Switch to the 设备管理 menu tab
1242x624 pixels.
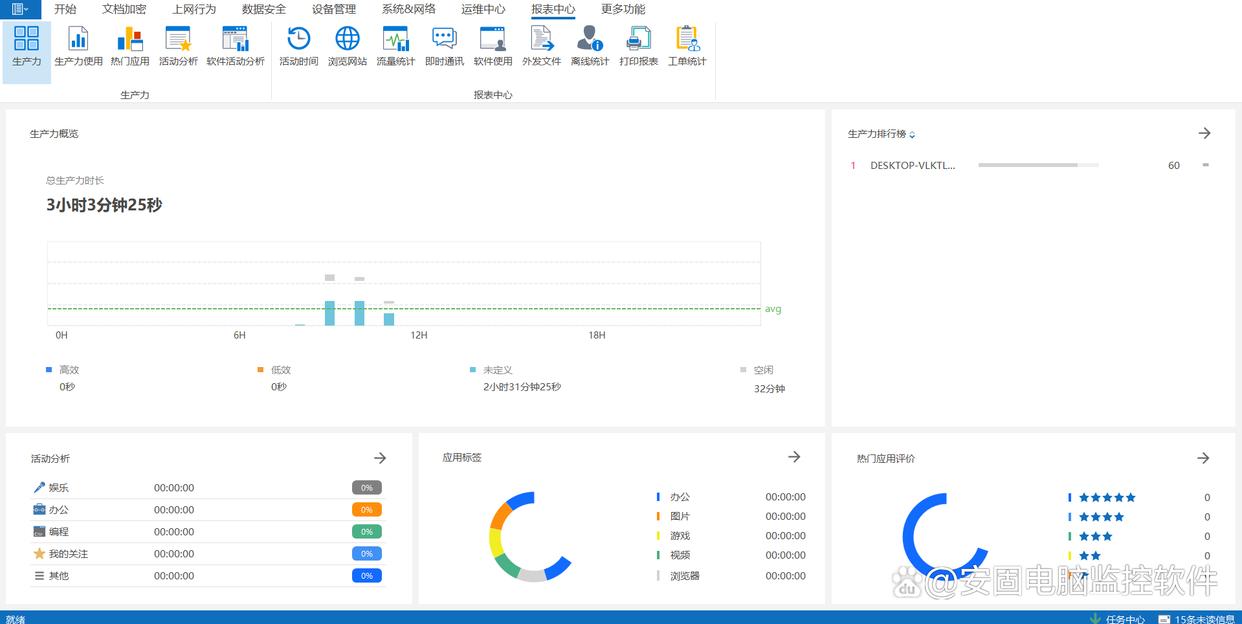coord(333,9)
